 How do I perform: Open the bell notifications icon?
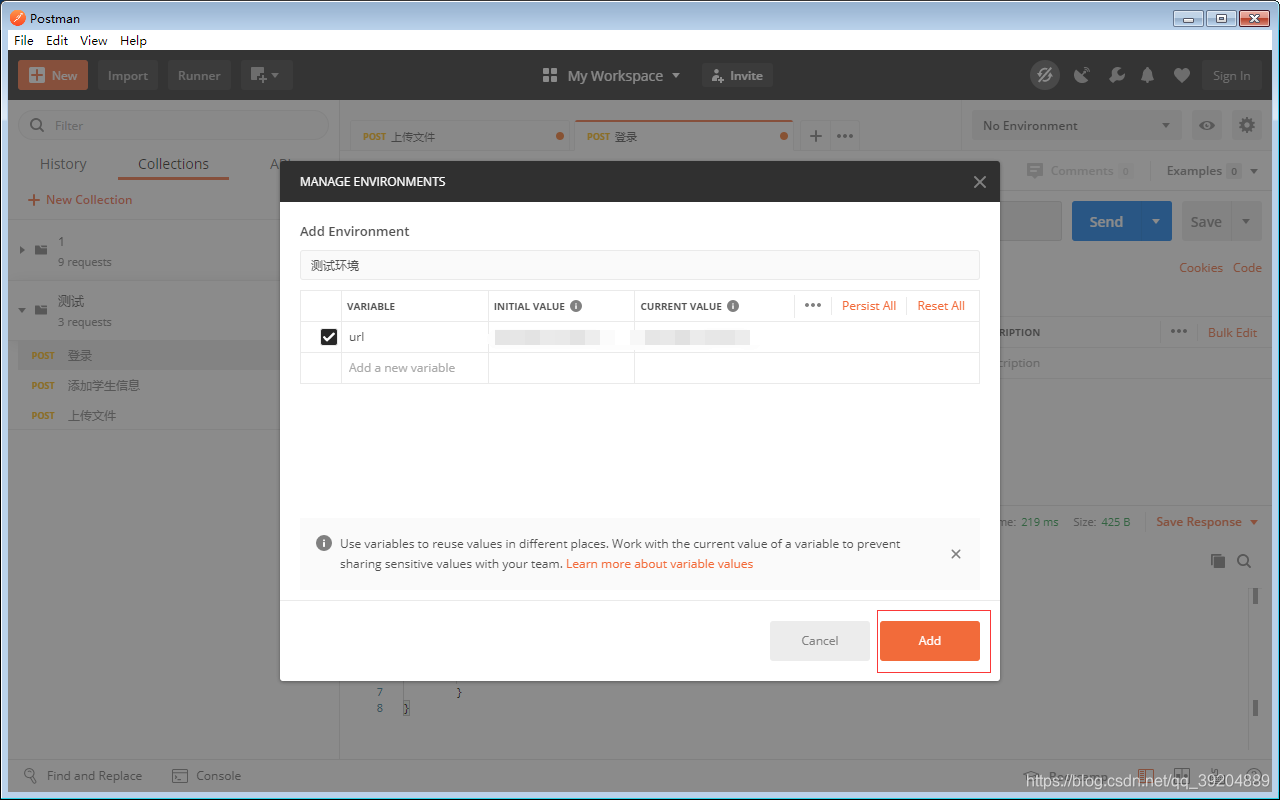pos(1148,75)
